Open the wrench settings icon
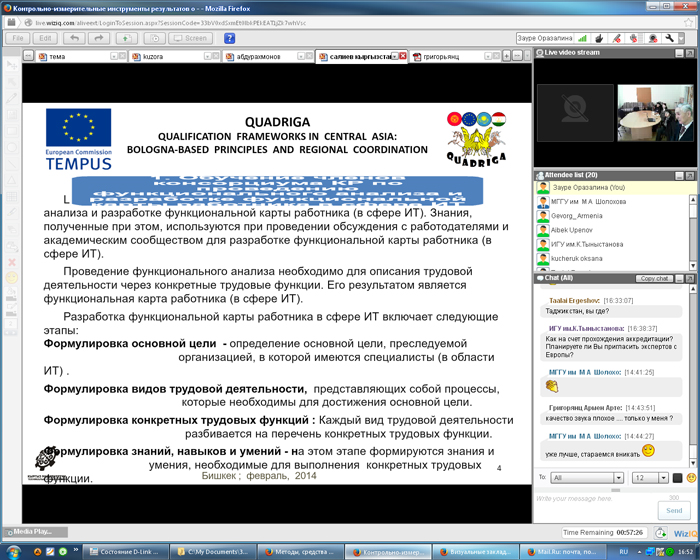The image size is (700, 560). [669, 38]
